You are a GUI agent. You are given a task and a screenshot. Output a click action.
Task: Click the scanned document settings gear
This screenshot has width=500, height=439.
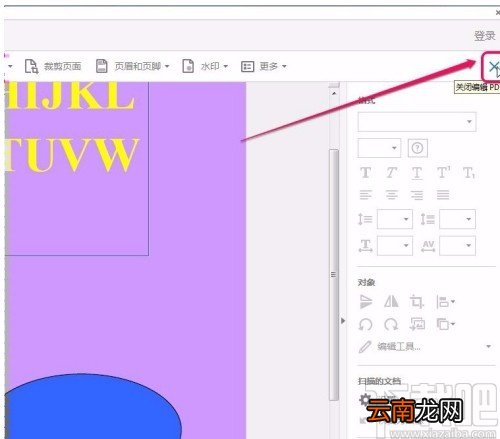(x=365, y=399)
